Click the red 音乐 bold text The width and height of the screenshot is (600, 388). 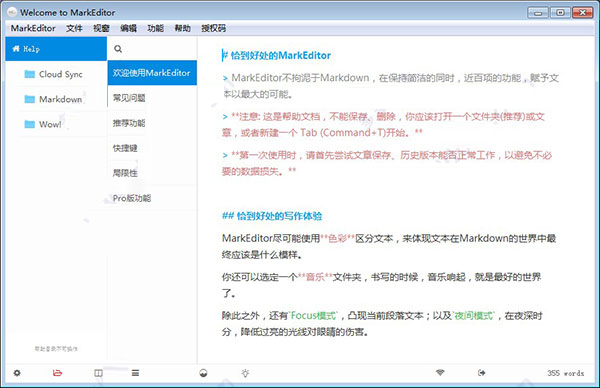pyautogui.click(x=315, y=277)
